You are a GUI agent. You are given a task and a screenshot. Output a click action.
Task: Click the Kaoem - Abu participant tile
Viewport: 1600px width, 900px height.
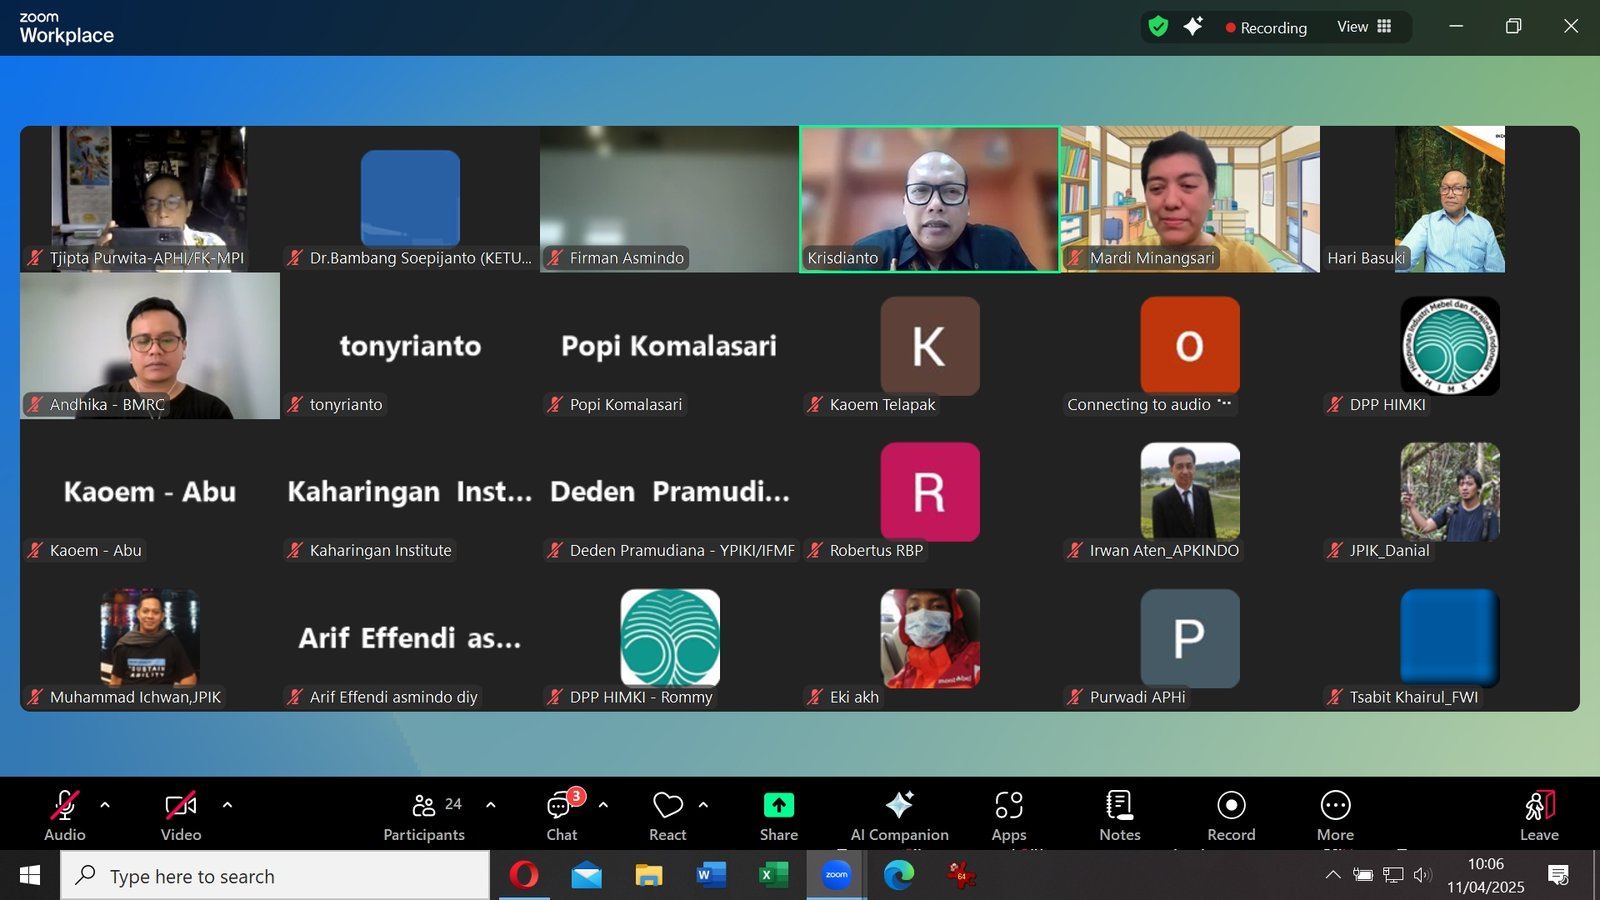tap(150, 492)
